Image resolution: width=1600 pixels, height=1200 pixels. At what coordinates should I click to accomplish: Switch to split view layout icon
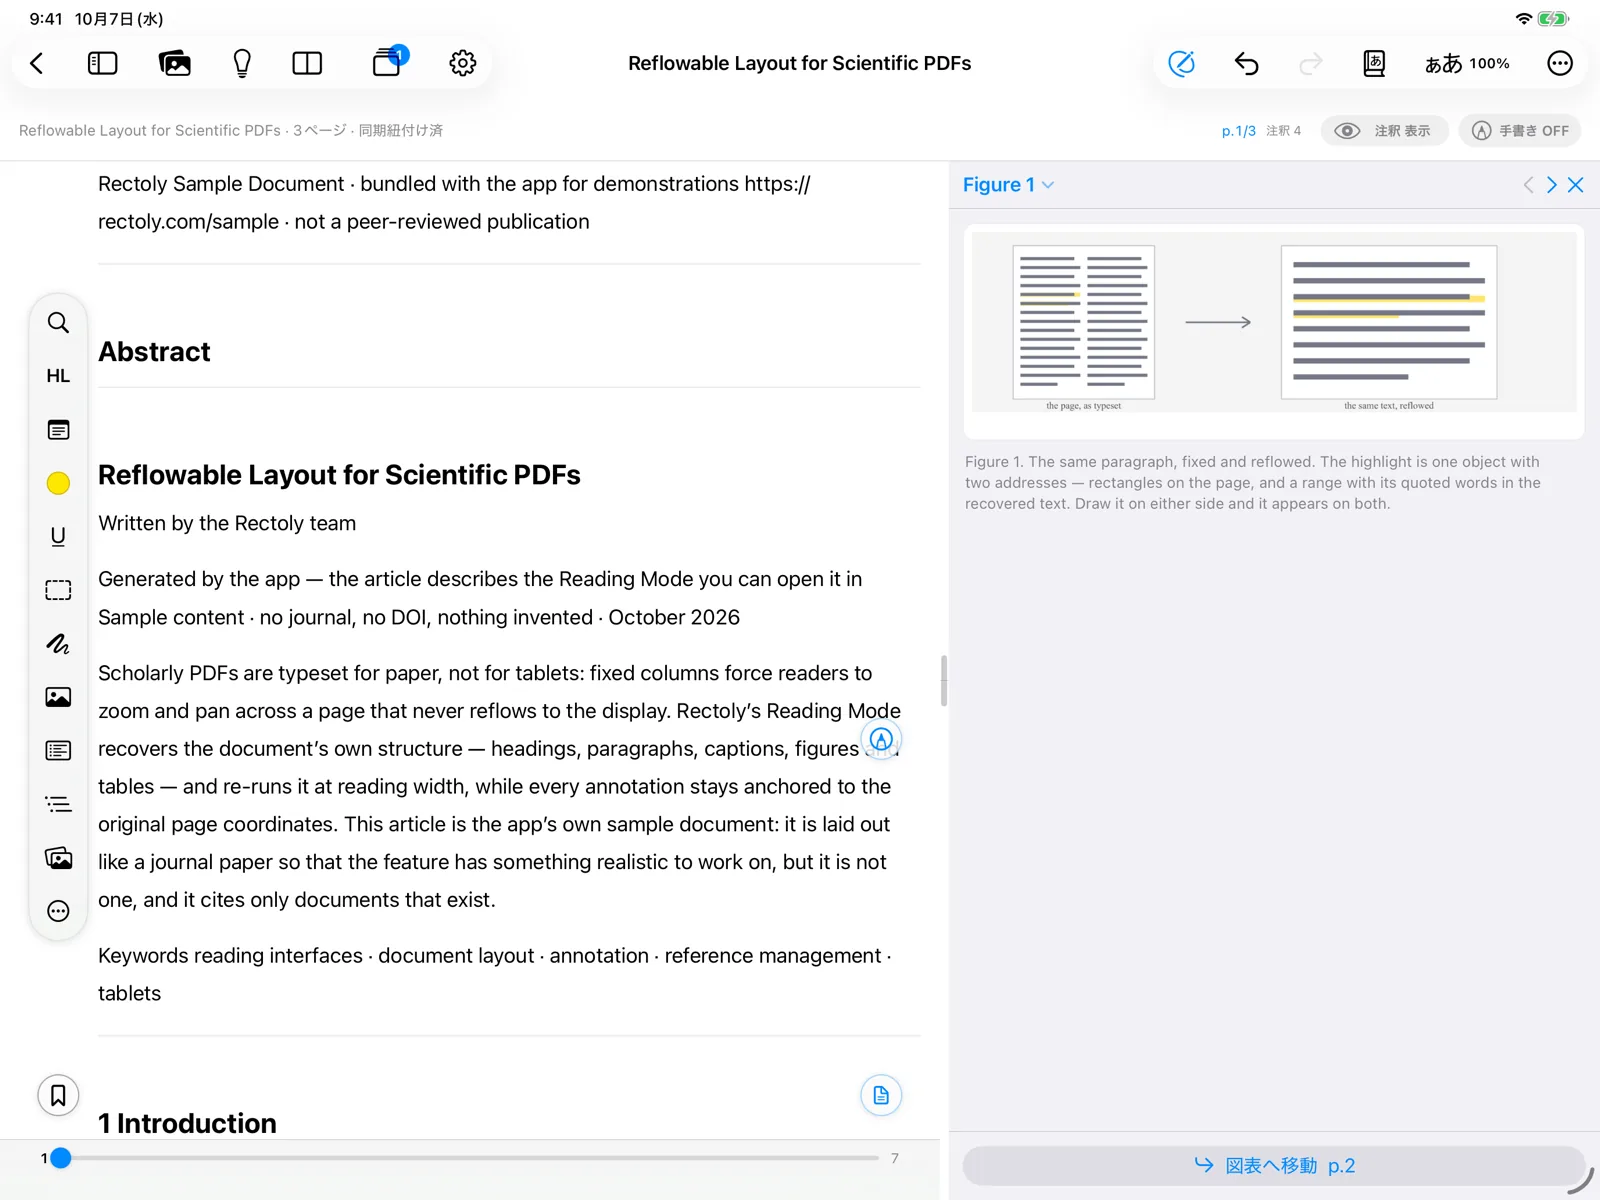click(x=307, y=64)
